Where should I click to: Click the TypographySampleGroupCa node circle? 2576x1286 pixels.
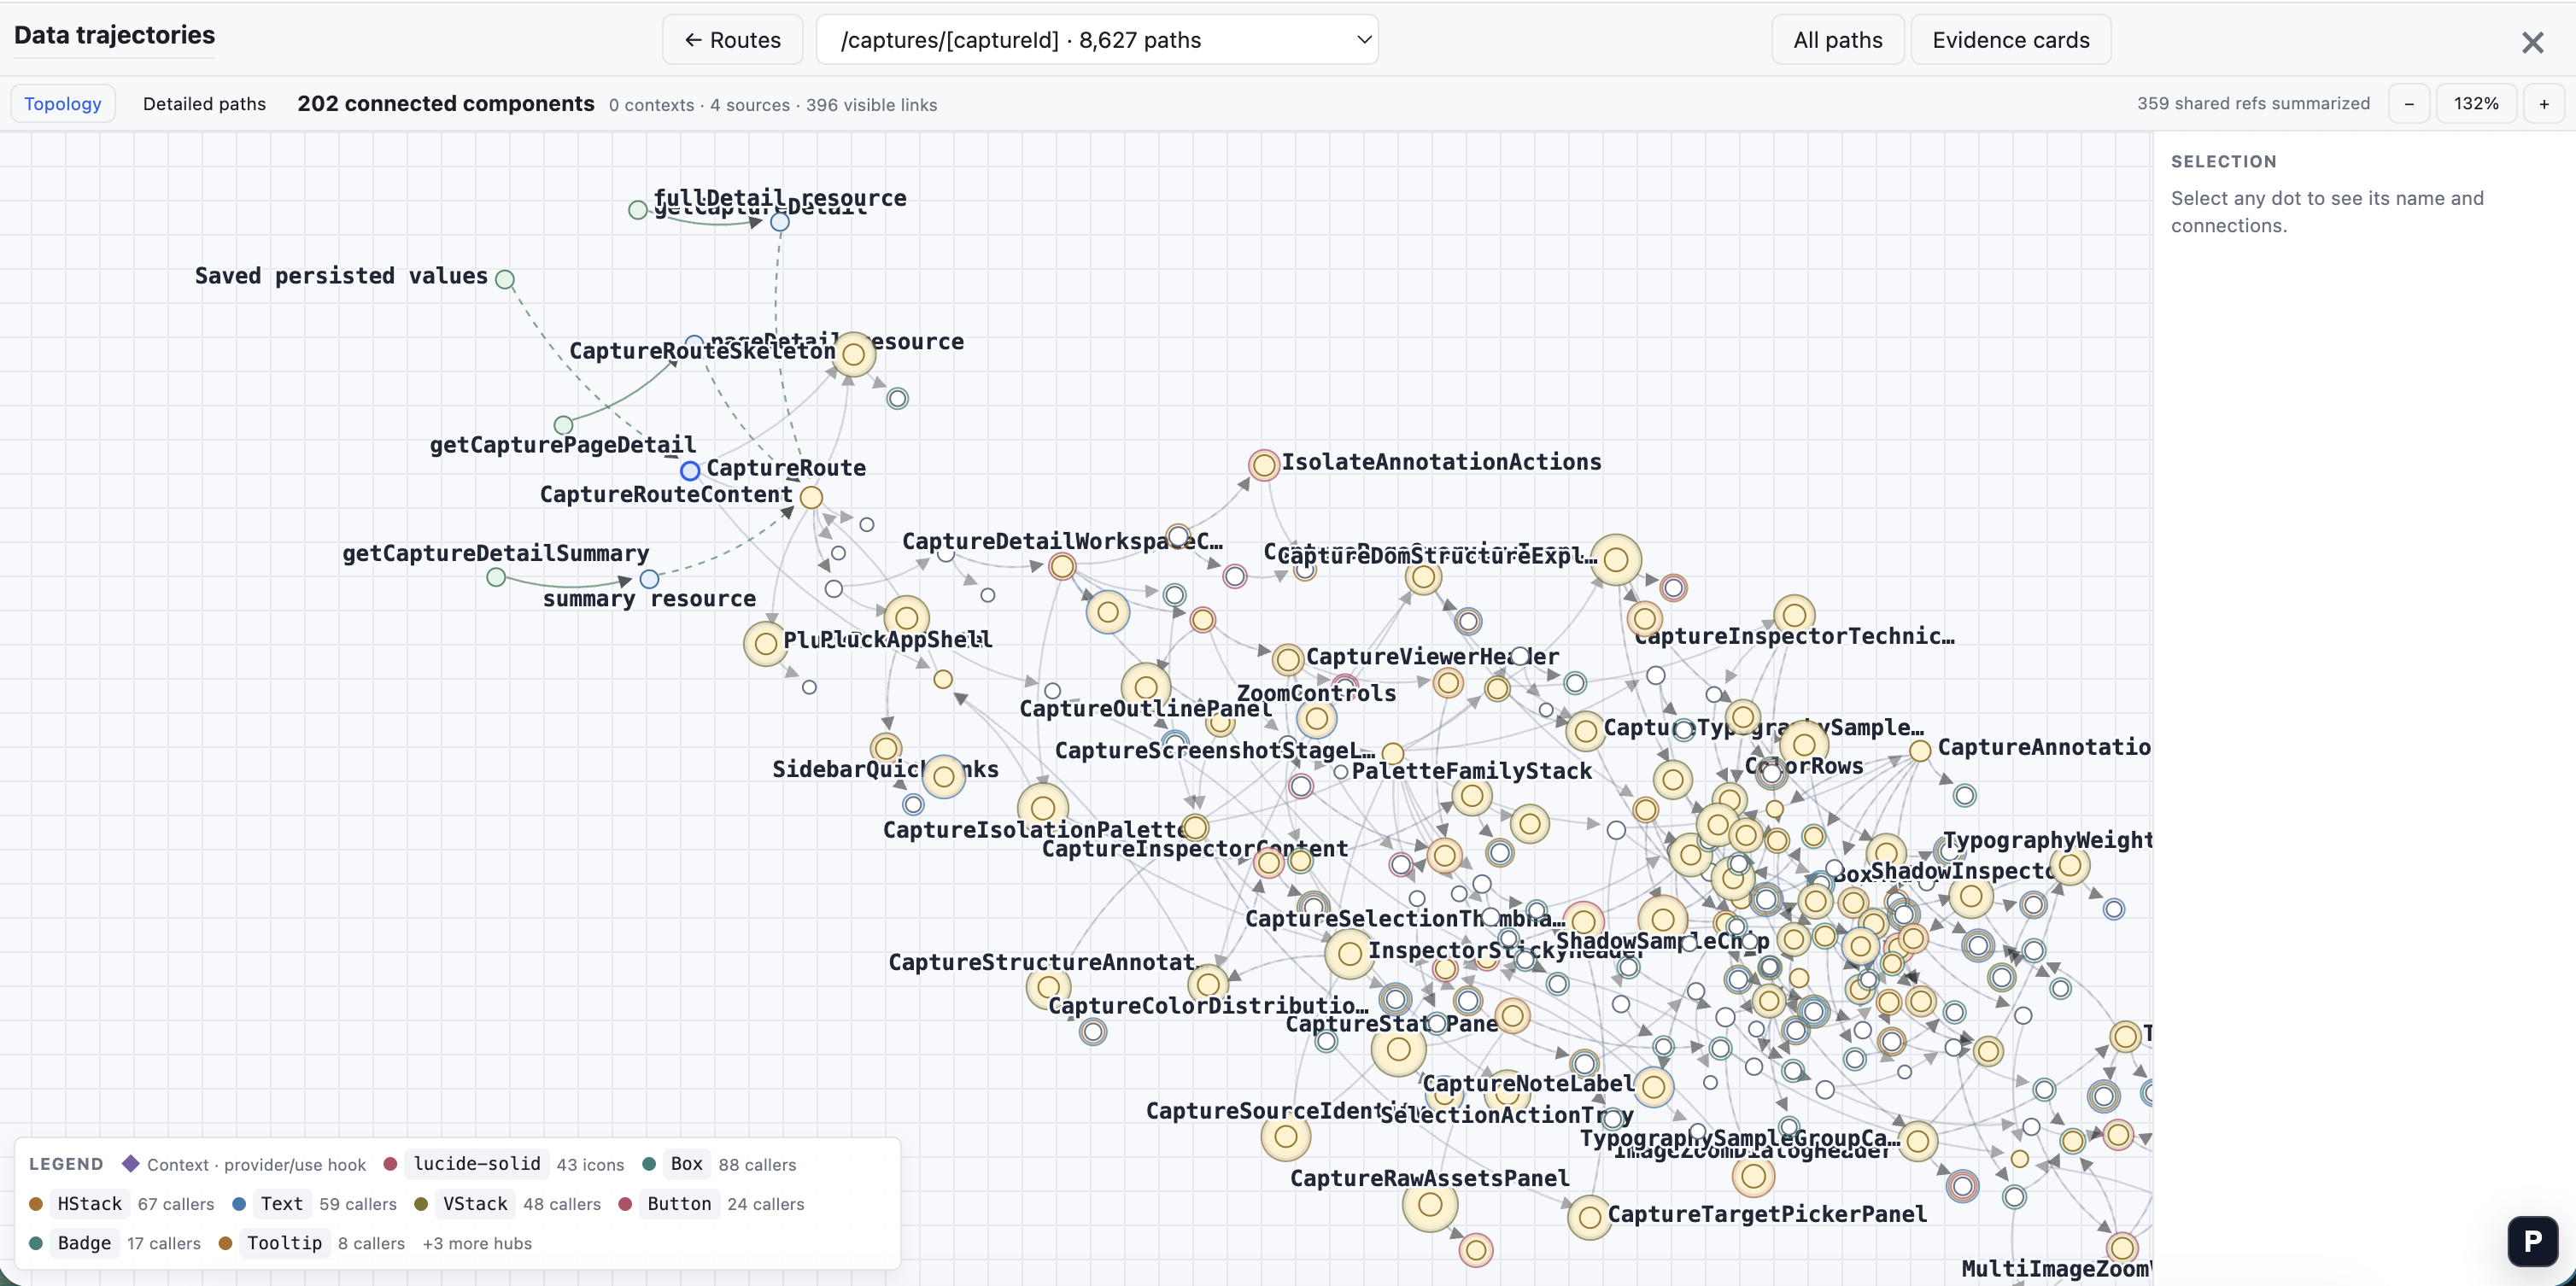[1917, 1141]
